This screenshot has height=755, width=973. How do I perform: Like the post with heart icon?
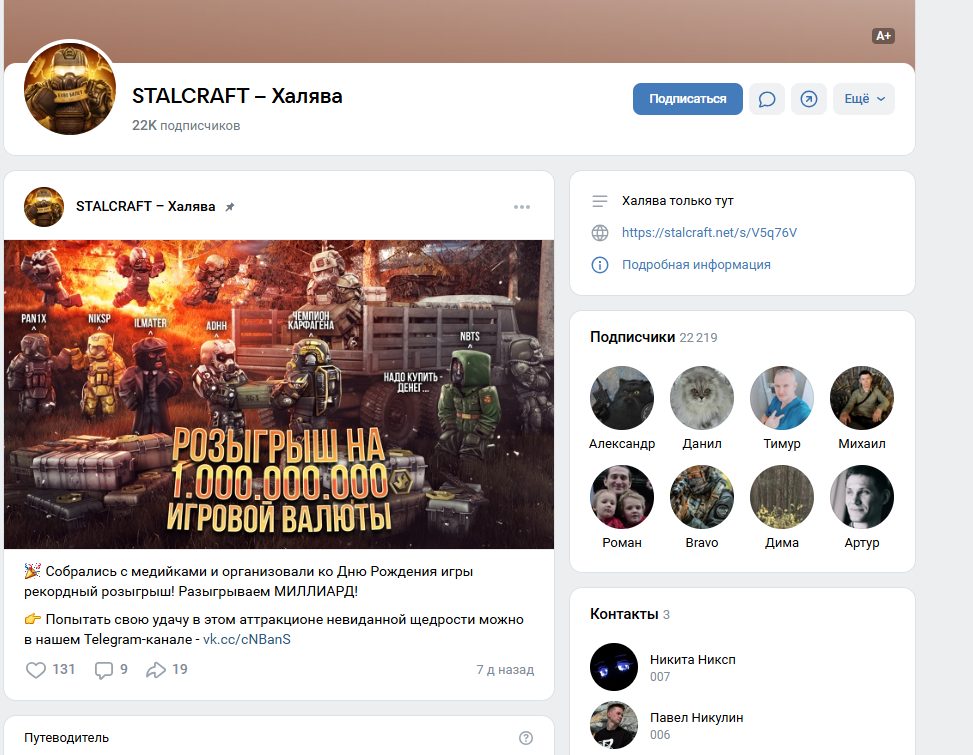pos(36,669)
